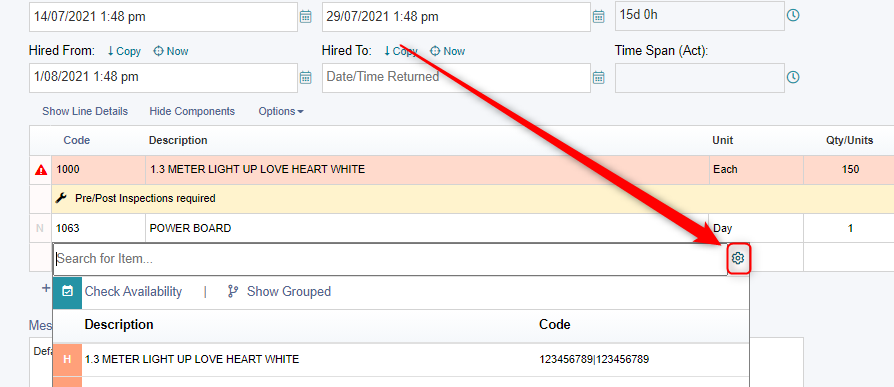Focus the Search for Item field
894x387 pixels.
[x=390, y=259]
